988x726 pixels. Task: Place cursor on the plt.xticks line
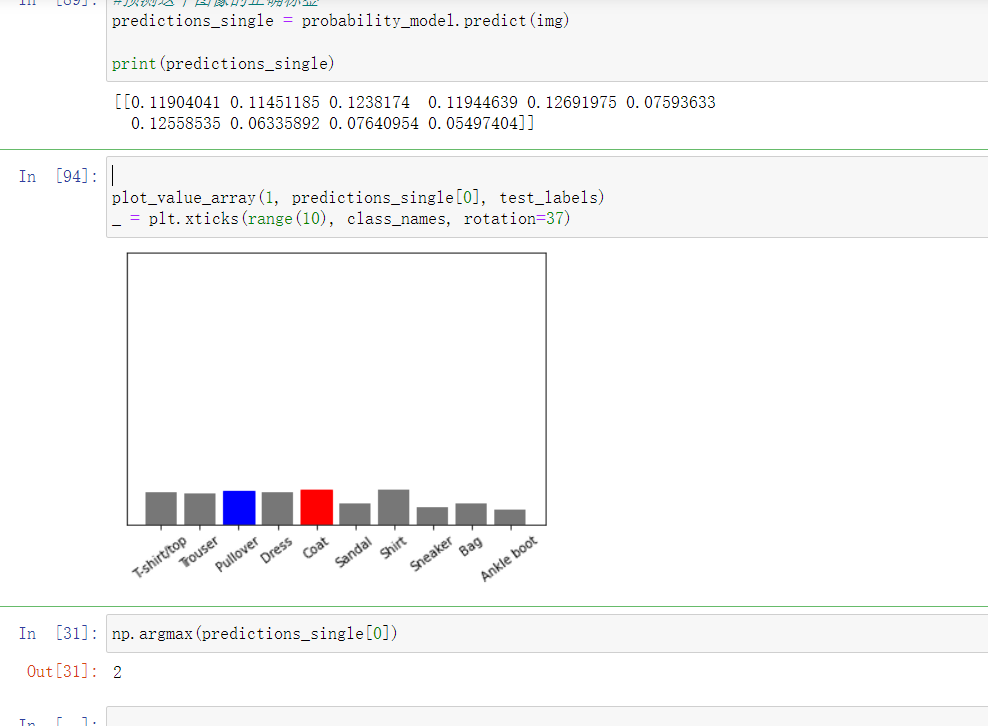[340, 218]
